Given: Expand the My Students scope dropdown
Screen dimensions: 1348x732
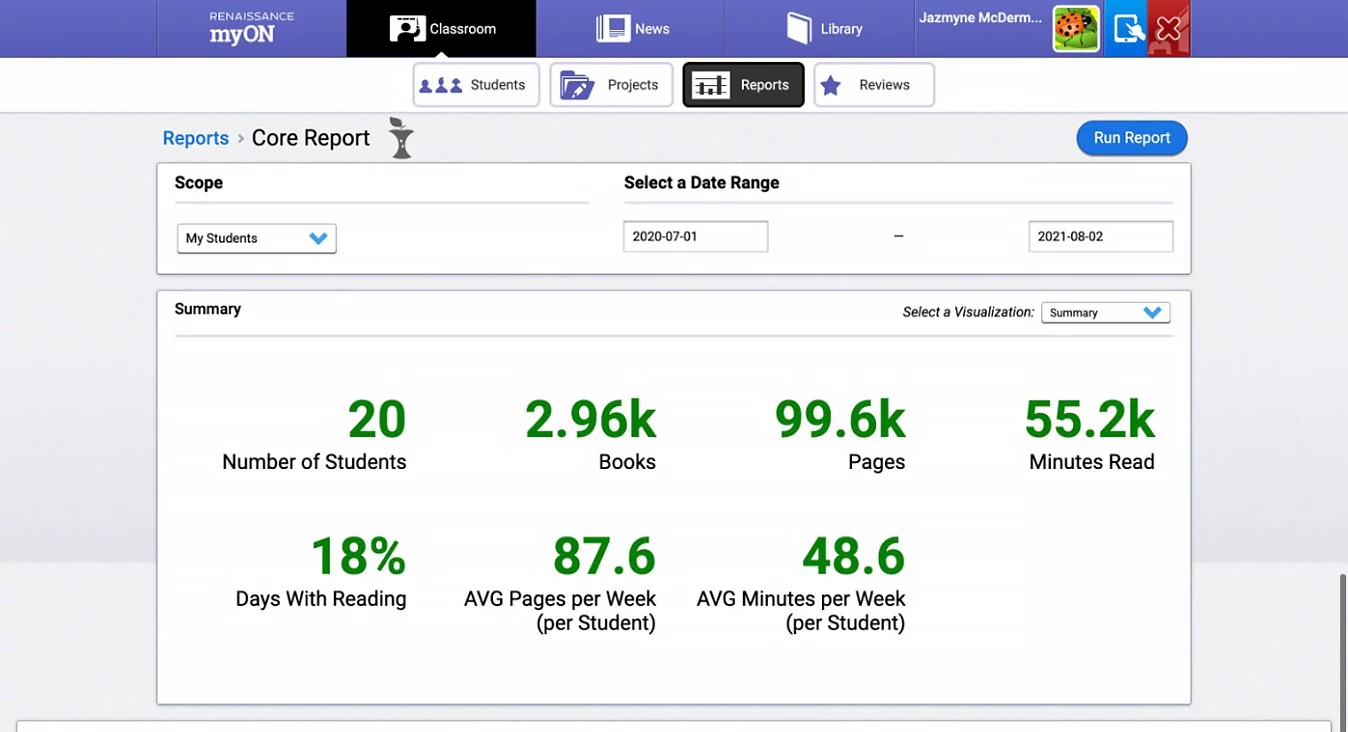Looking at the screenshot, I should pos(257,238).
